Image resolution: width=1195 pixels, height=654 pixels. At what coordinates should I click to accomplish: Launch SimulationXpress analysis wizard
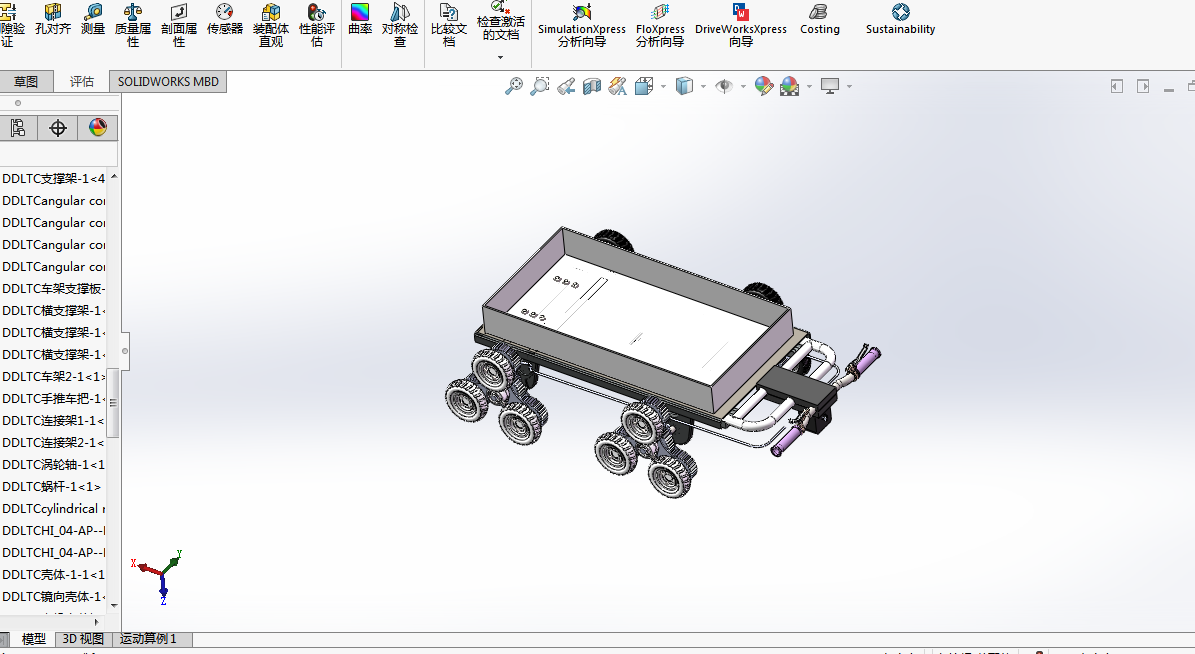click(581, 25)
